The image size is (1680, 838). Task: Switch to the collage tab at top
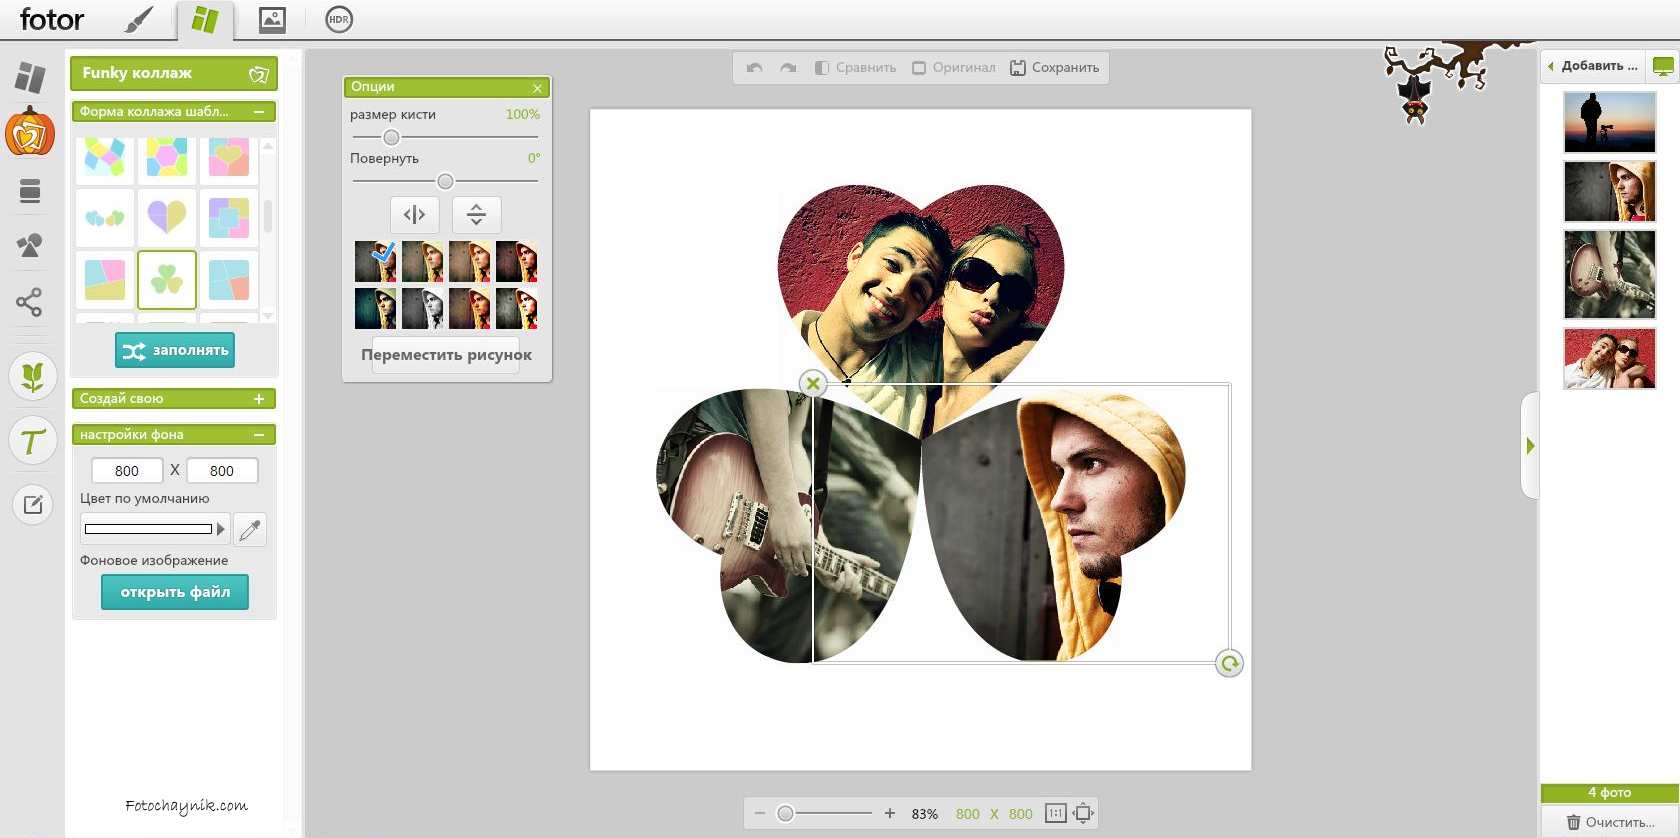click(x=205, y=20)
